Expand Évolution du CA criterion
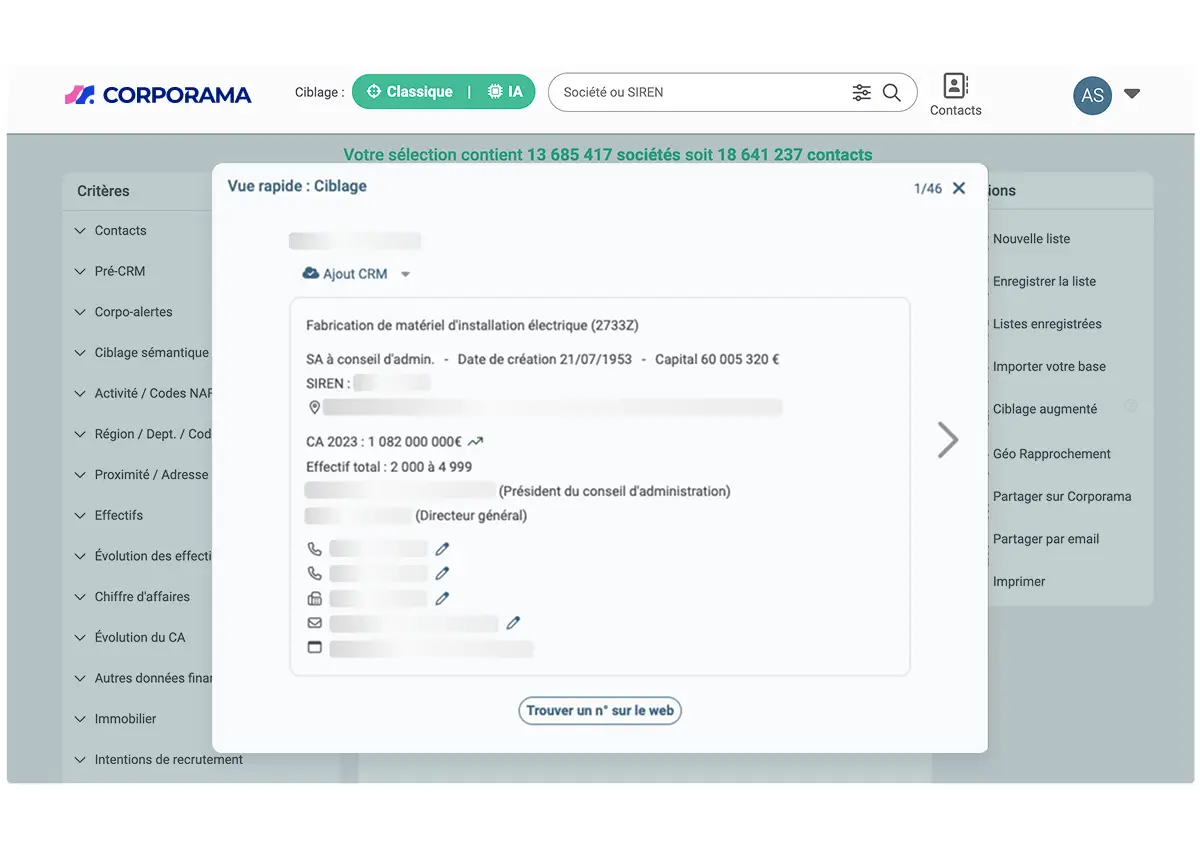 tap(129, 638)
